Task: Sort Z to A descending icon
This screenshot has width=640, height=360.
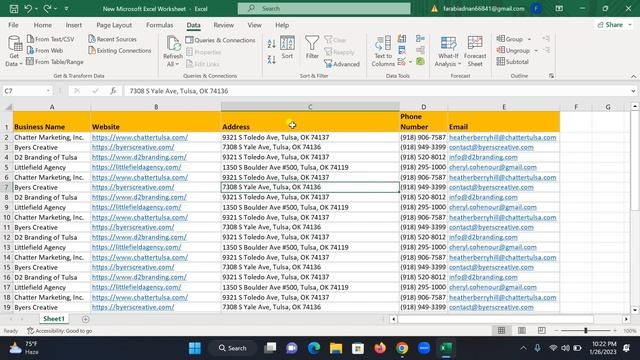Action: tap(271, 60)
